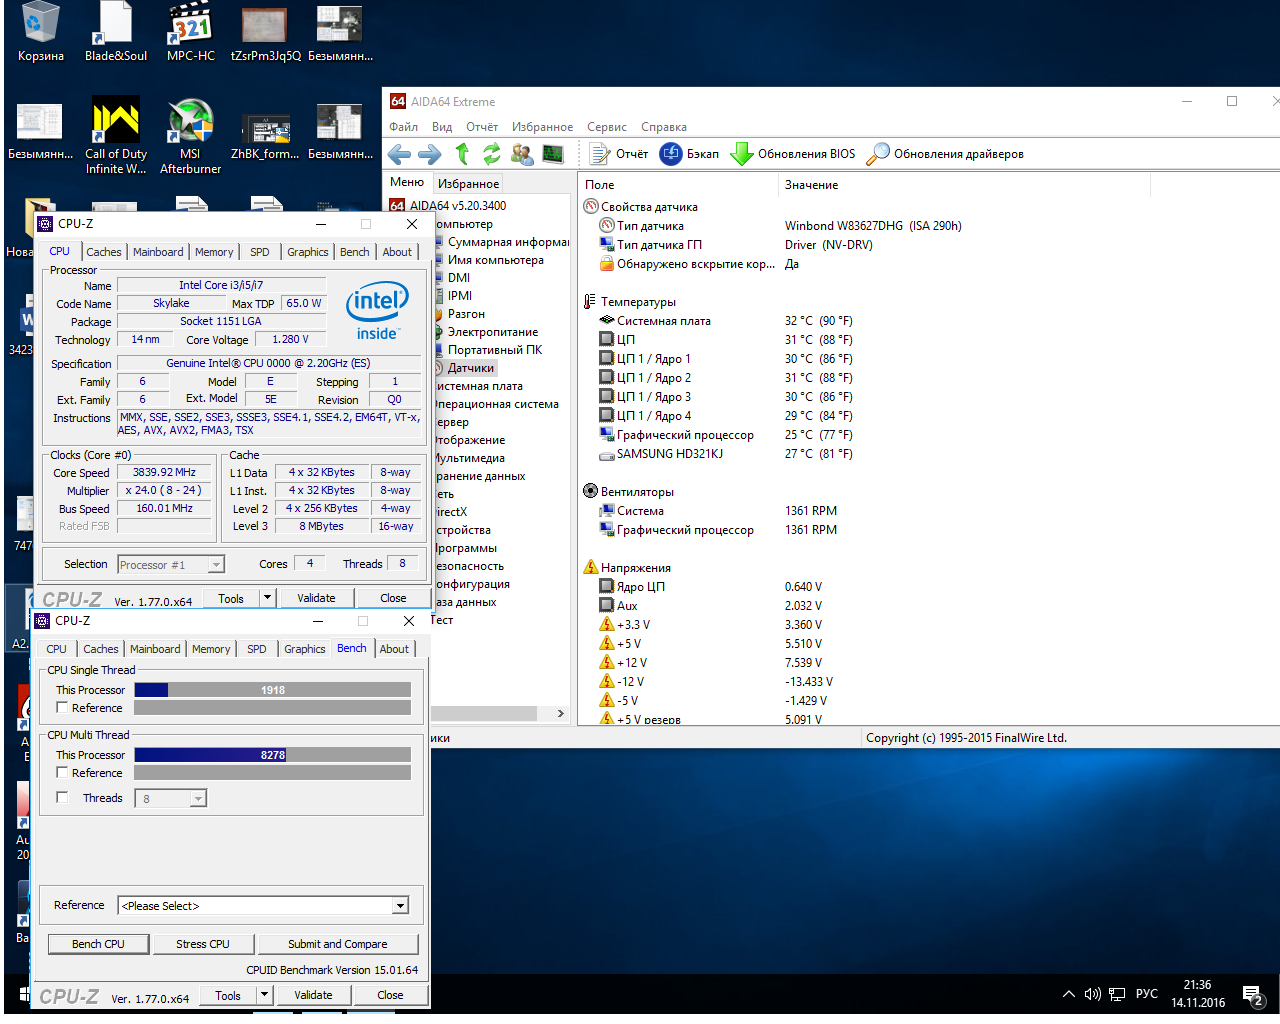Click Validate in the Bench CPU-Z window

313,995
